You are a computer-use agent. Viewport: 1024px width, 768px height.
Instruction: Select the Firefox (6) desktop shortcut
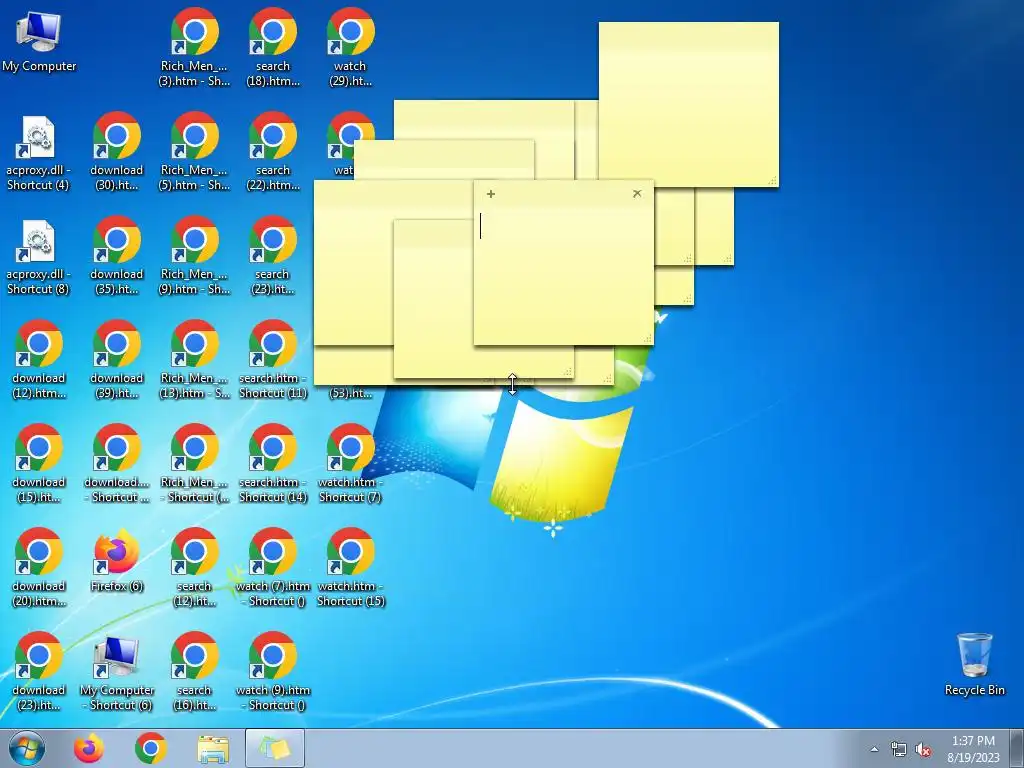[x=117, y=560]
